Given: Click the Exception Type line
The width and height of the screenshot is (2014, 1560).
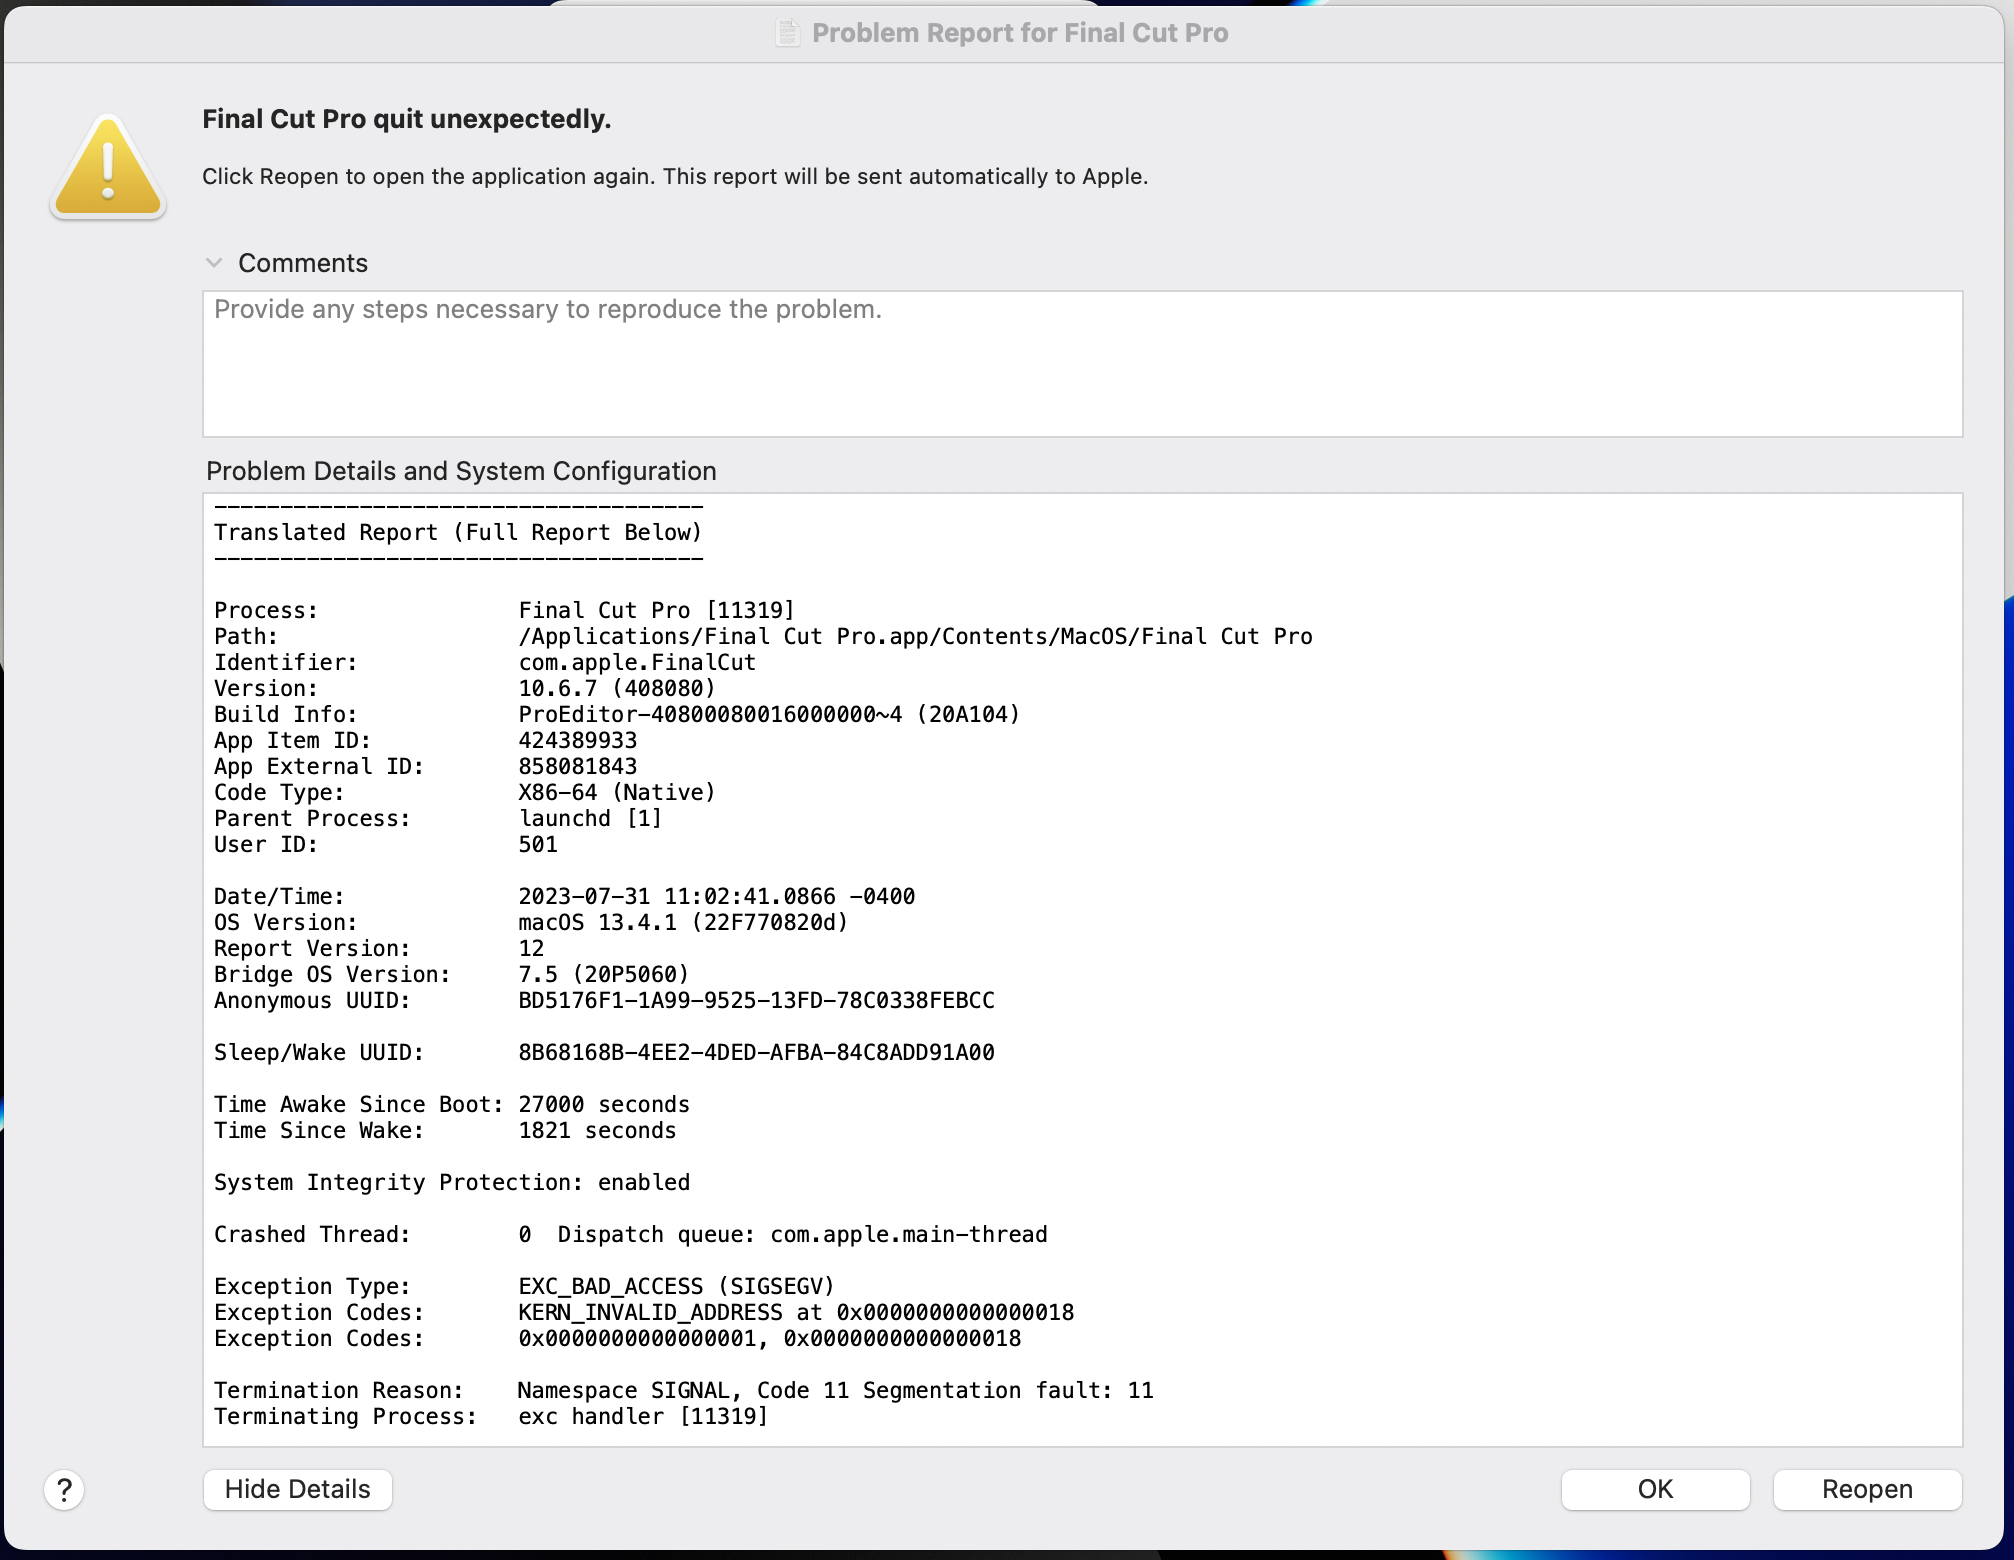Looking at the screenshot, I should 523,1286.
